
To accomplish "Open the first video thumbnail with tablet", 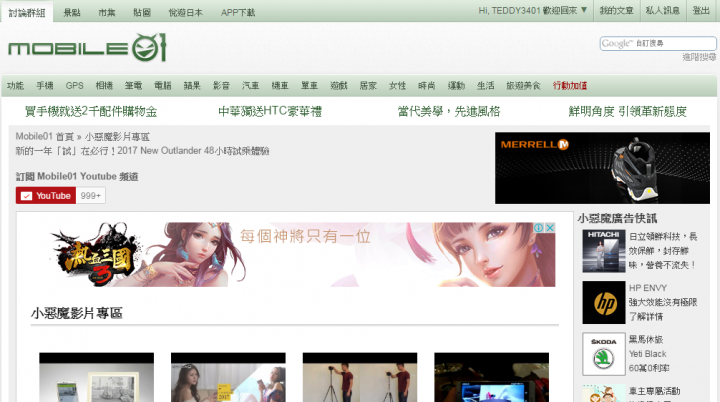I will (x=96, y=377).
